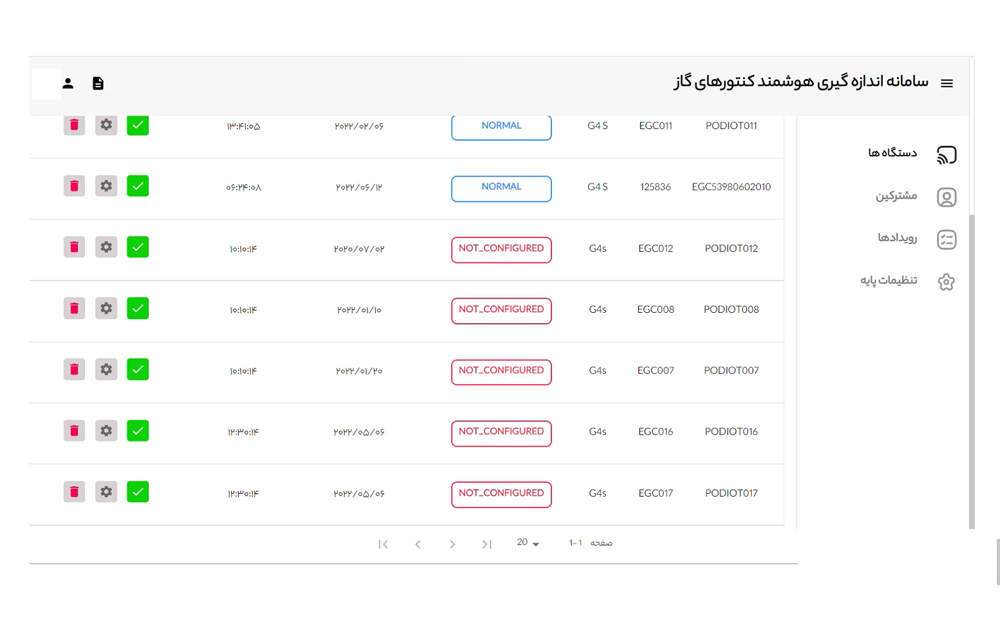The image size is (1000, 625).
Task: Click NORMAL status badge of EGC53980602010
Action: tap(501, 189)
